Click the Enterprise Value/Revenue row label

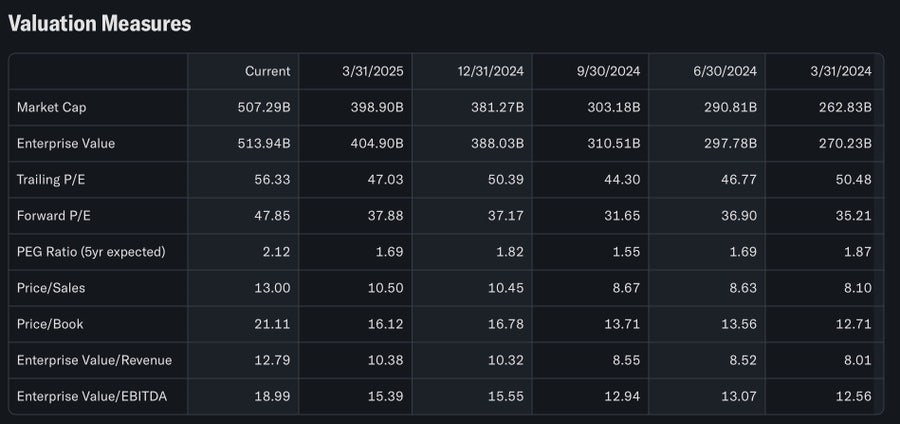94,360
